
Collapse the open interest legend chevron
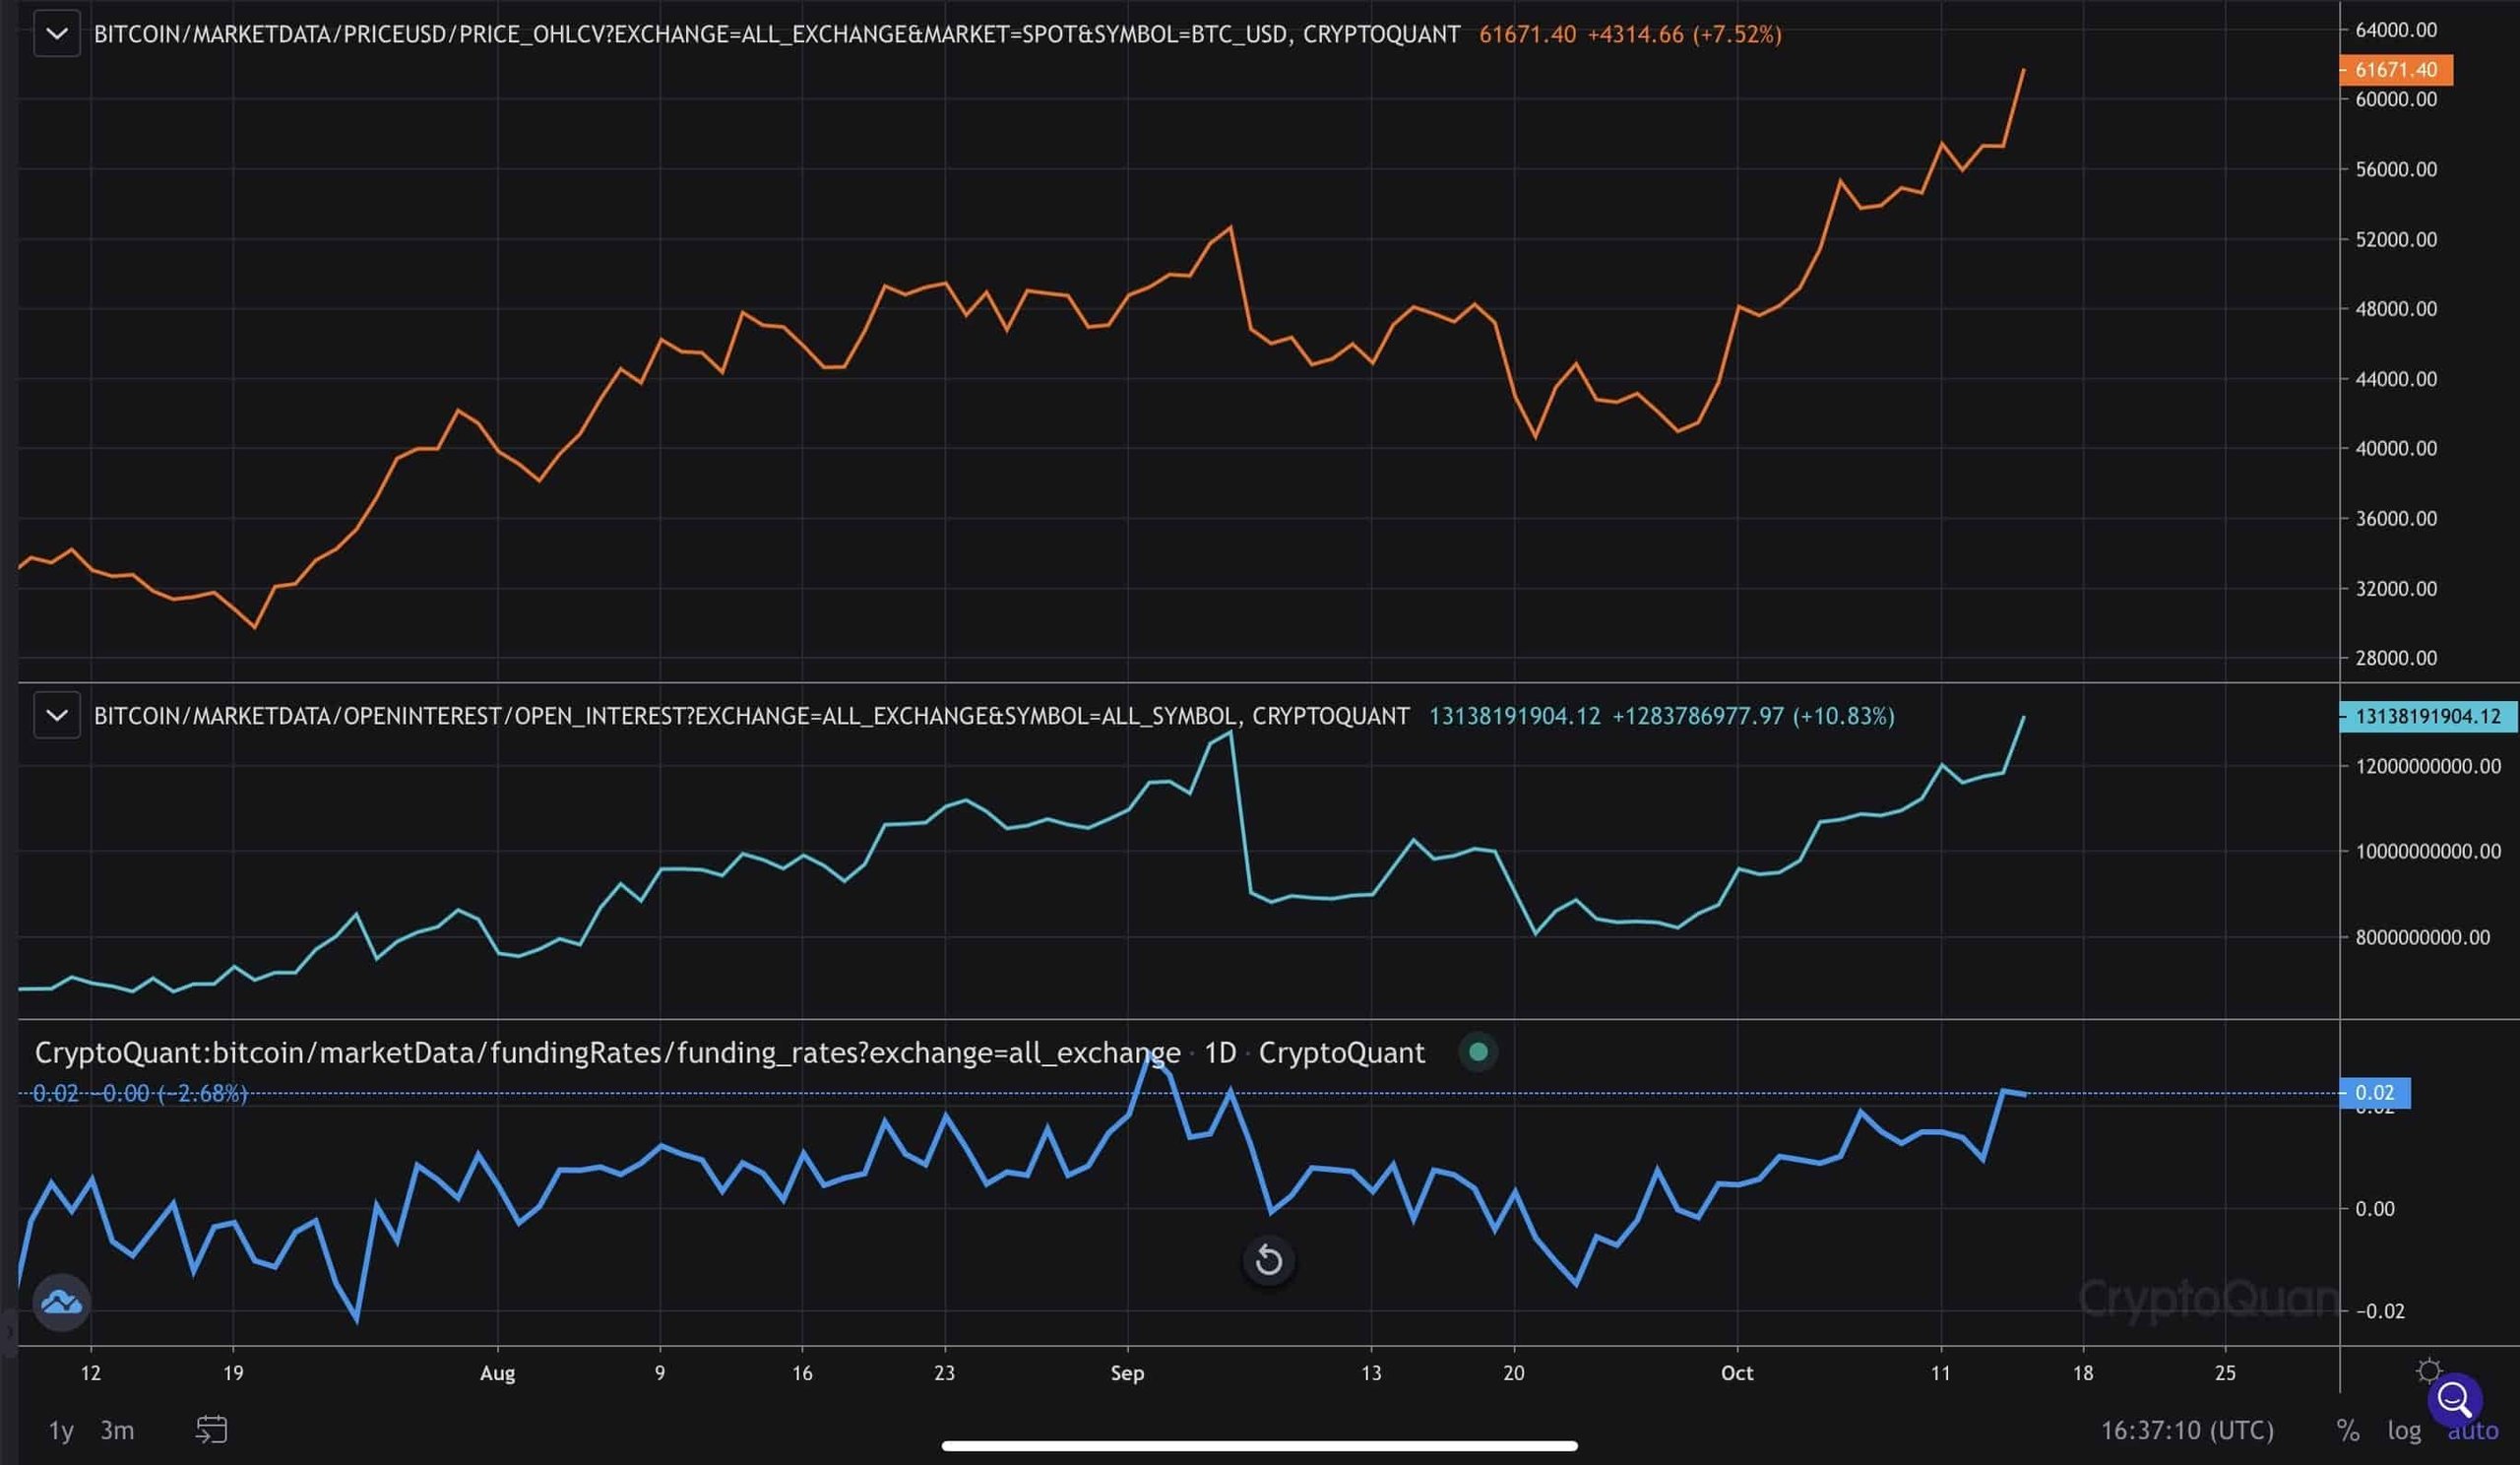point(57,716)
